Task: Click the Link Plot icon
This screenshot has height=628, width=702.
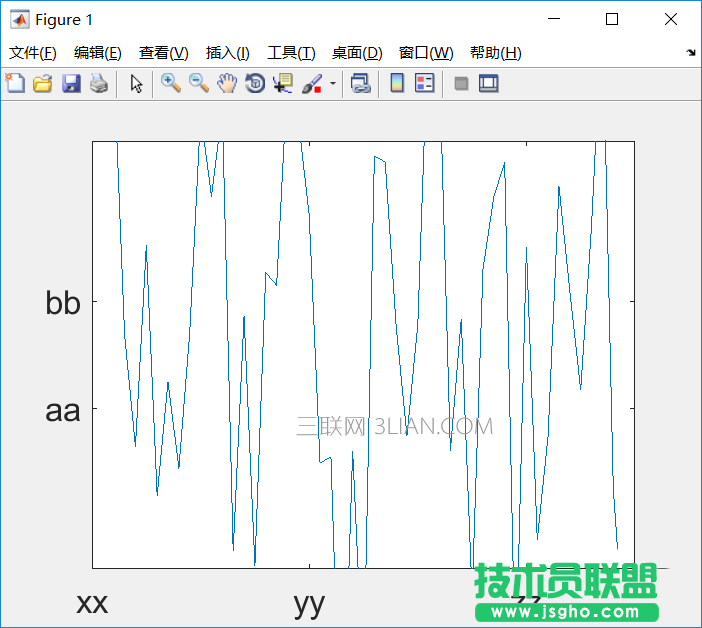Action: [361, 83]
